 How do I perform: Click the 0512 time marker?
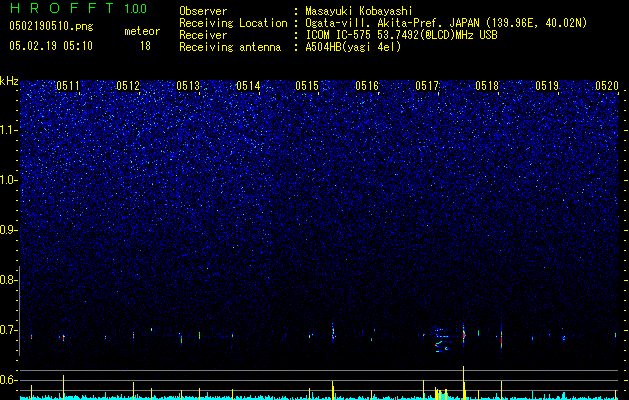[x=128, y=86]
